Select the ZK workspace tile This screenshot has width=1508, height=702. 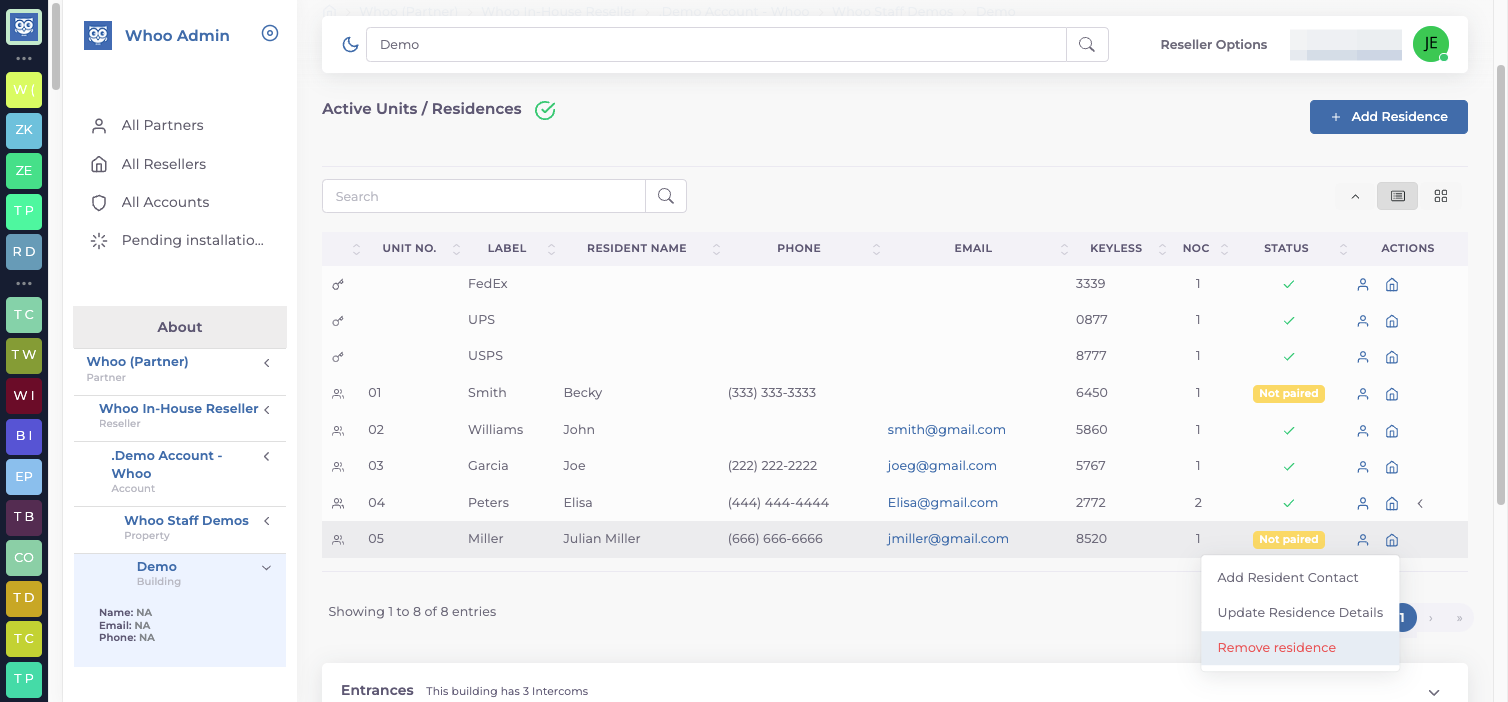pyautogui.click(x=24, y=130)
